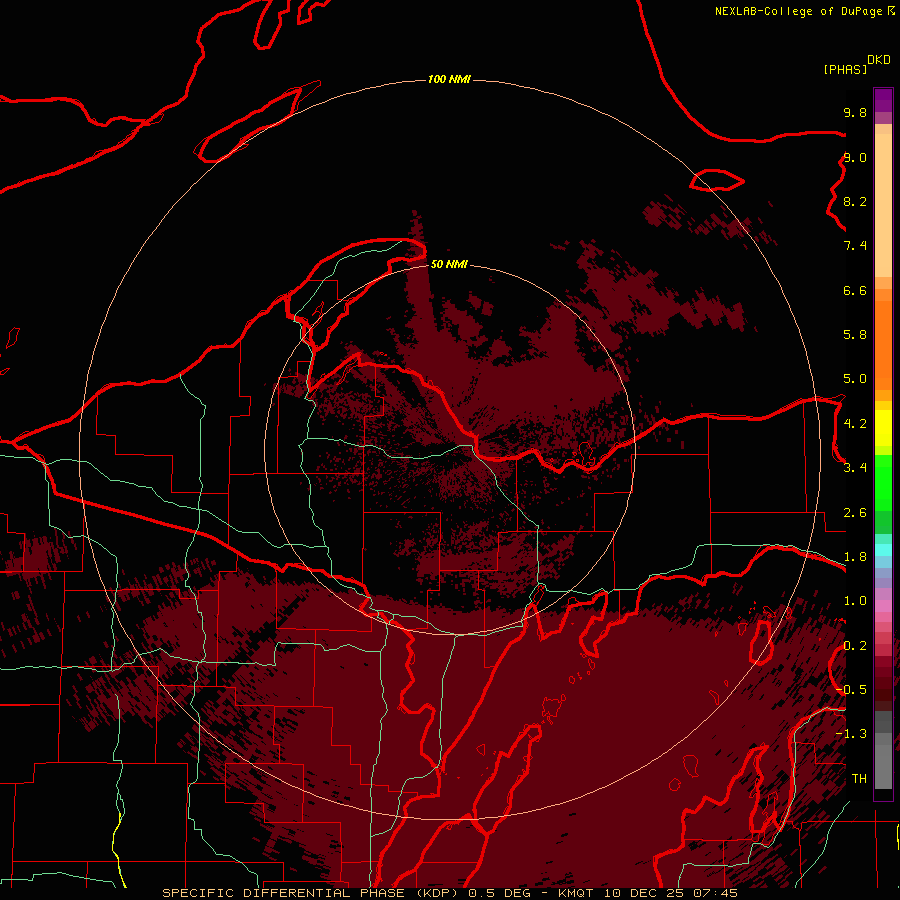This screenshot has height=900, width=900.
Task: Select the DKD legend heading
Action: click(879, 59)
